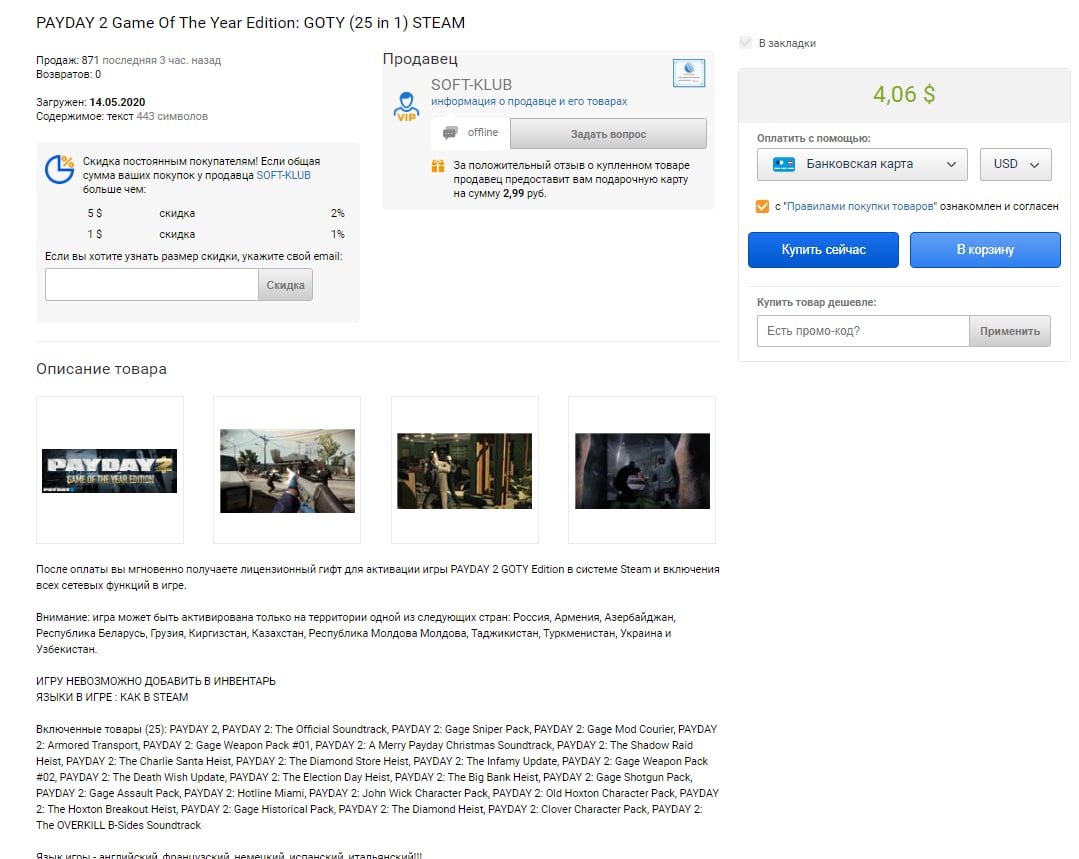This screenshot has height=859, width=1079.
Task: Click the offline chat bubble icon
Action: (450, 133)
